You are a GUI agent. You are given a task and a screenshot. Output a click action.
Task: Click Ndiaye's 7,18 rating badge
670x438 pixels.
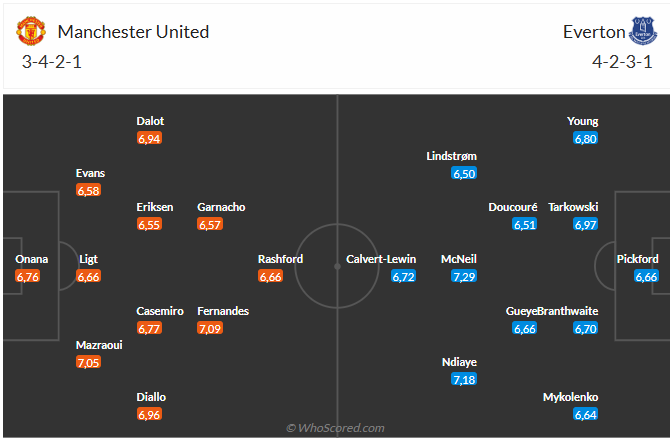point(464,379)
